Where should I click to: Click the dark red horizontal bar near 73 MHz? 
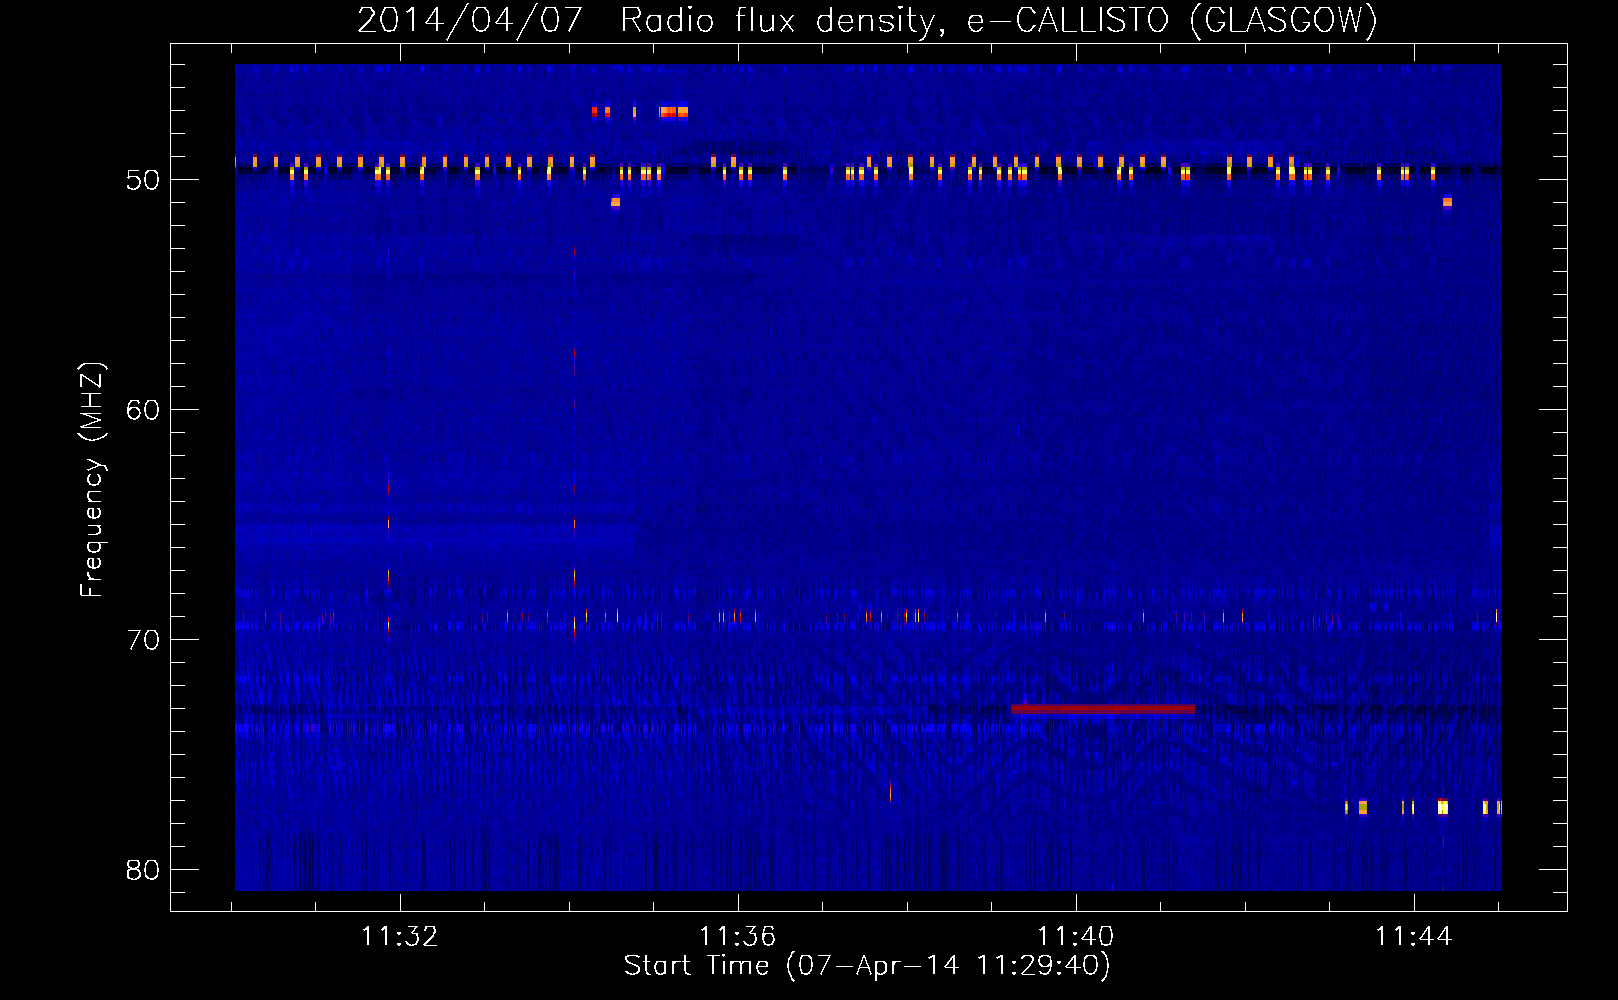[x=1103, y=709]
